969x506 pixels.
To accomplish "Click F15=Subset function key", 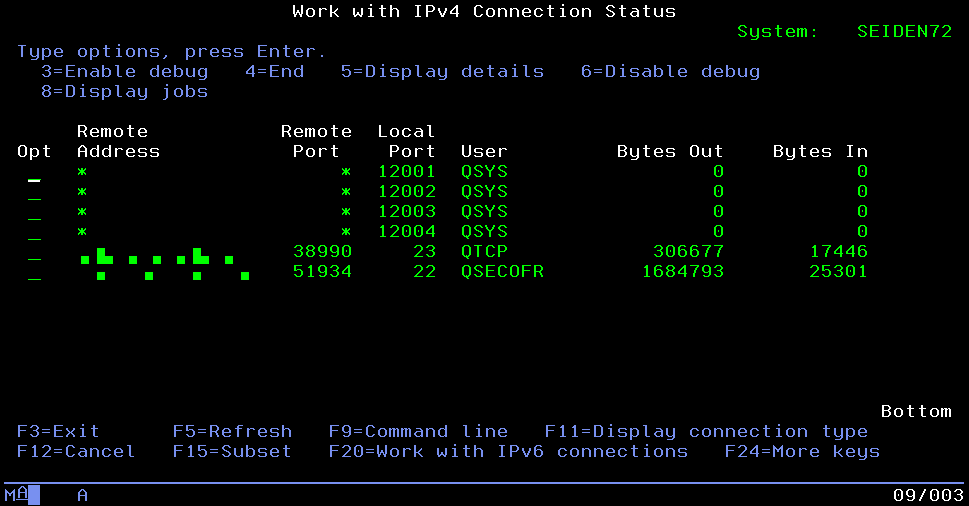I will point(232,452).
